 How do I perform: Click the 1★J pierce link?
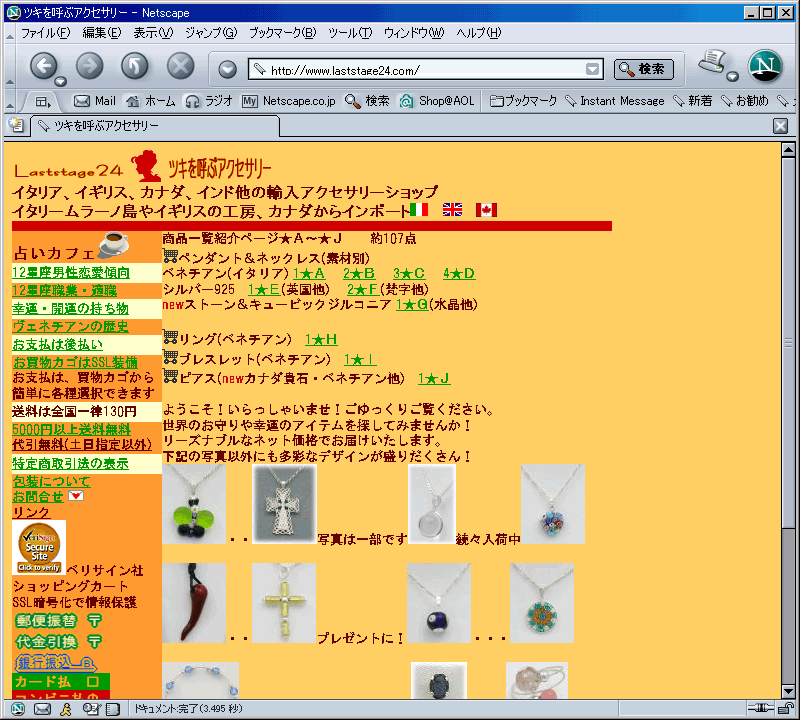(434, 379)
